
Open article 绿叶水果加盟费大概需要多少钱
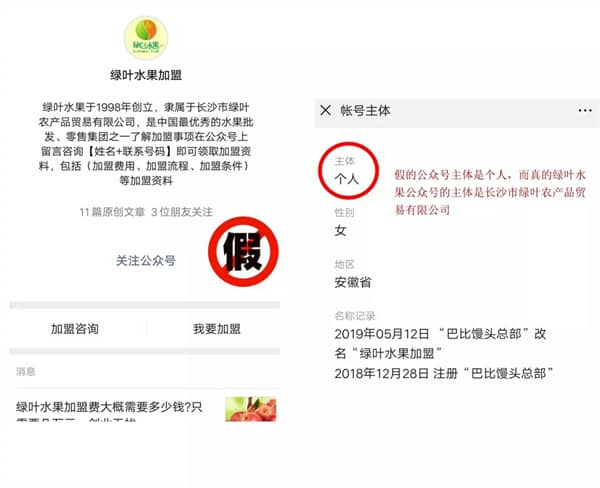109,406
